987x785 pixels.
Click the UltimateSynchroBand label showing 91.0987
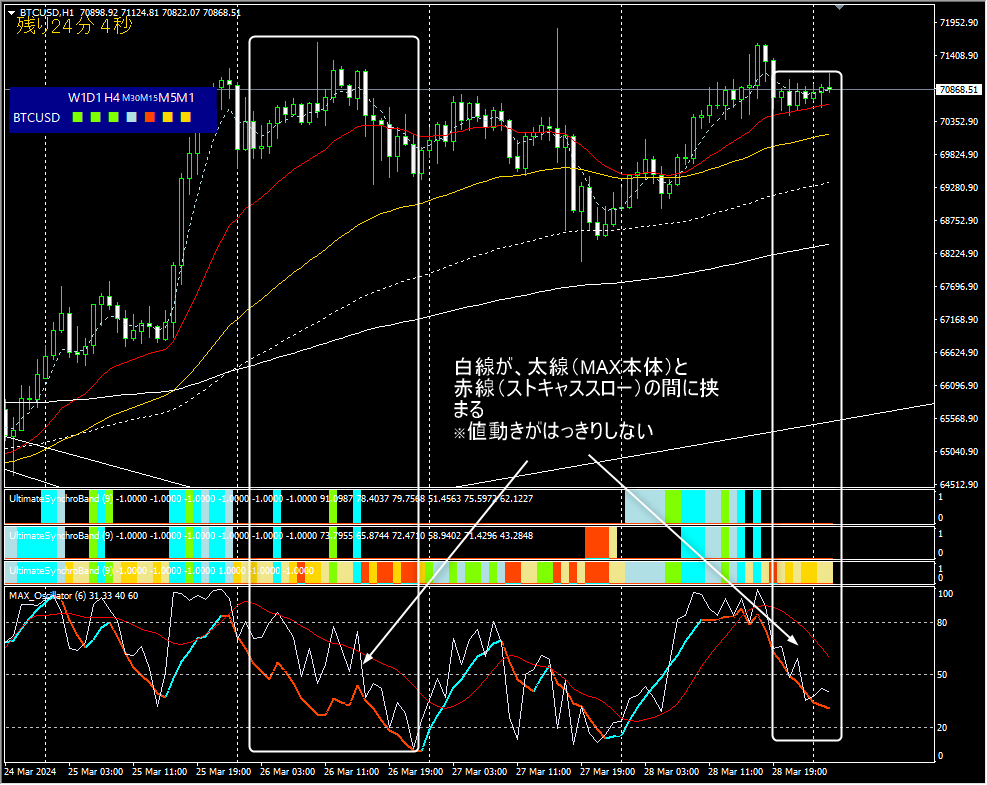pos(271,499)
